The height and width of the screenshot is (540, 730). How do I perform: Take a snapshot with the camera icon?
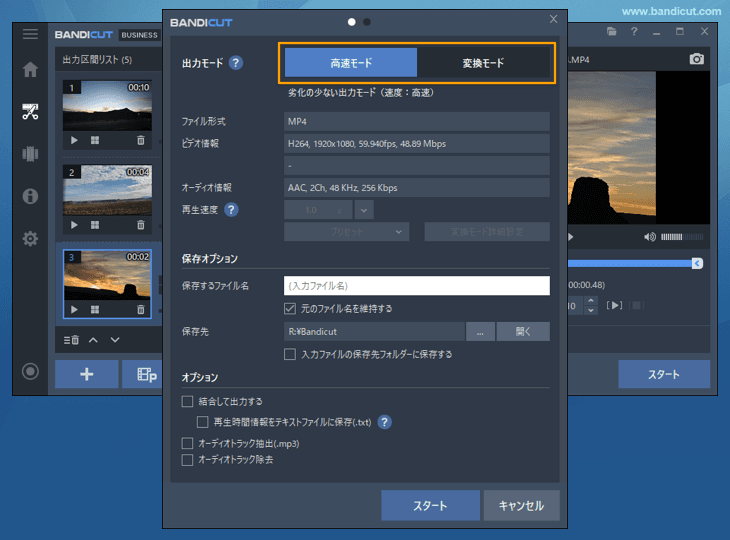[696, 59]
